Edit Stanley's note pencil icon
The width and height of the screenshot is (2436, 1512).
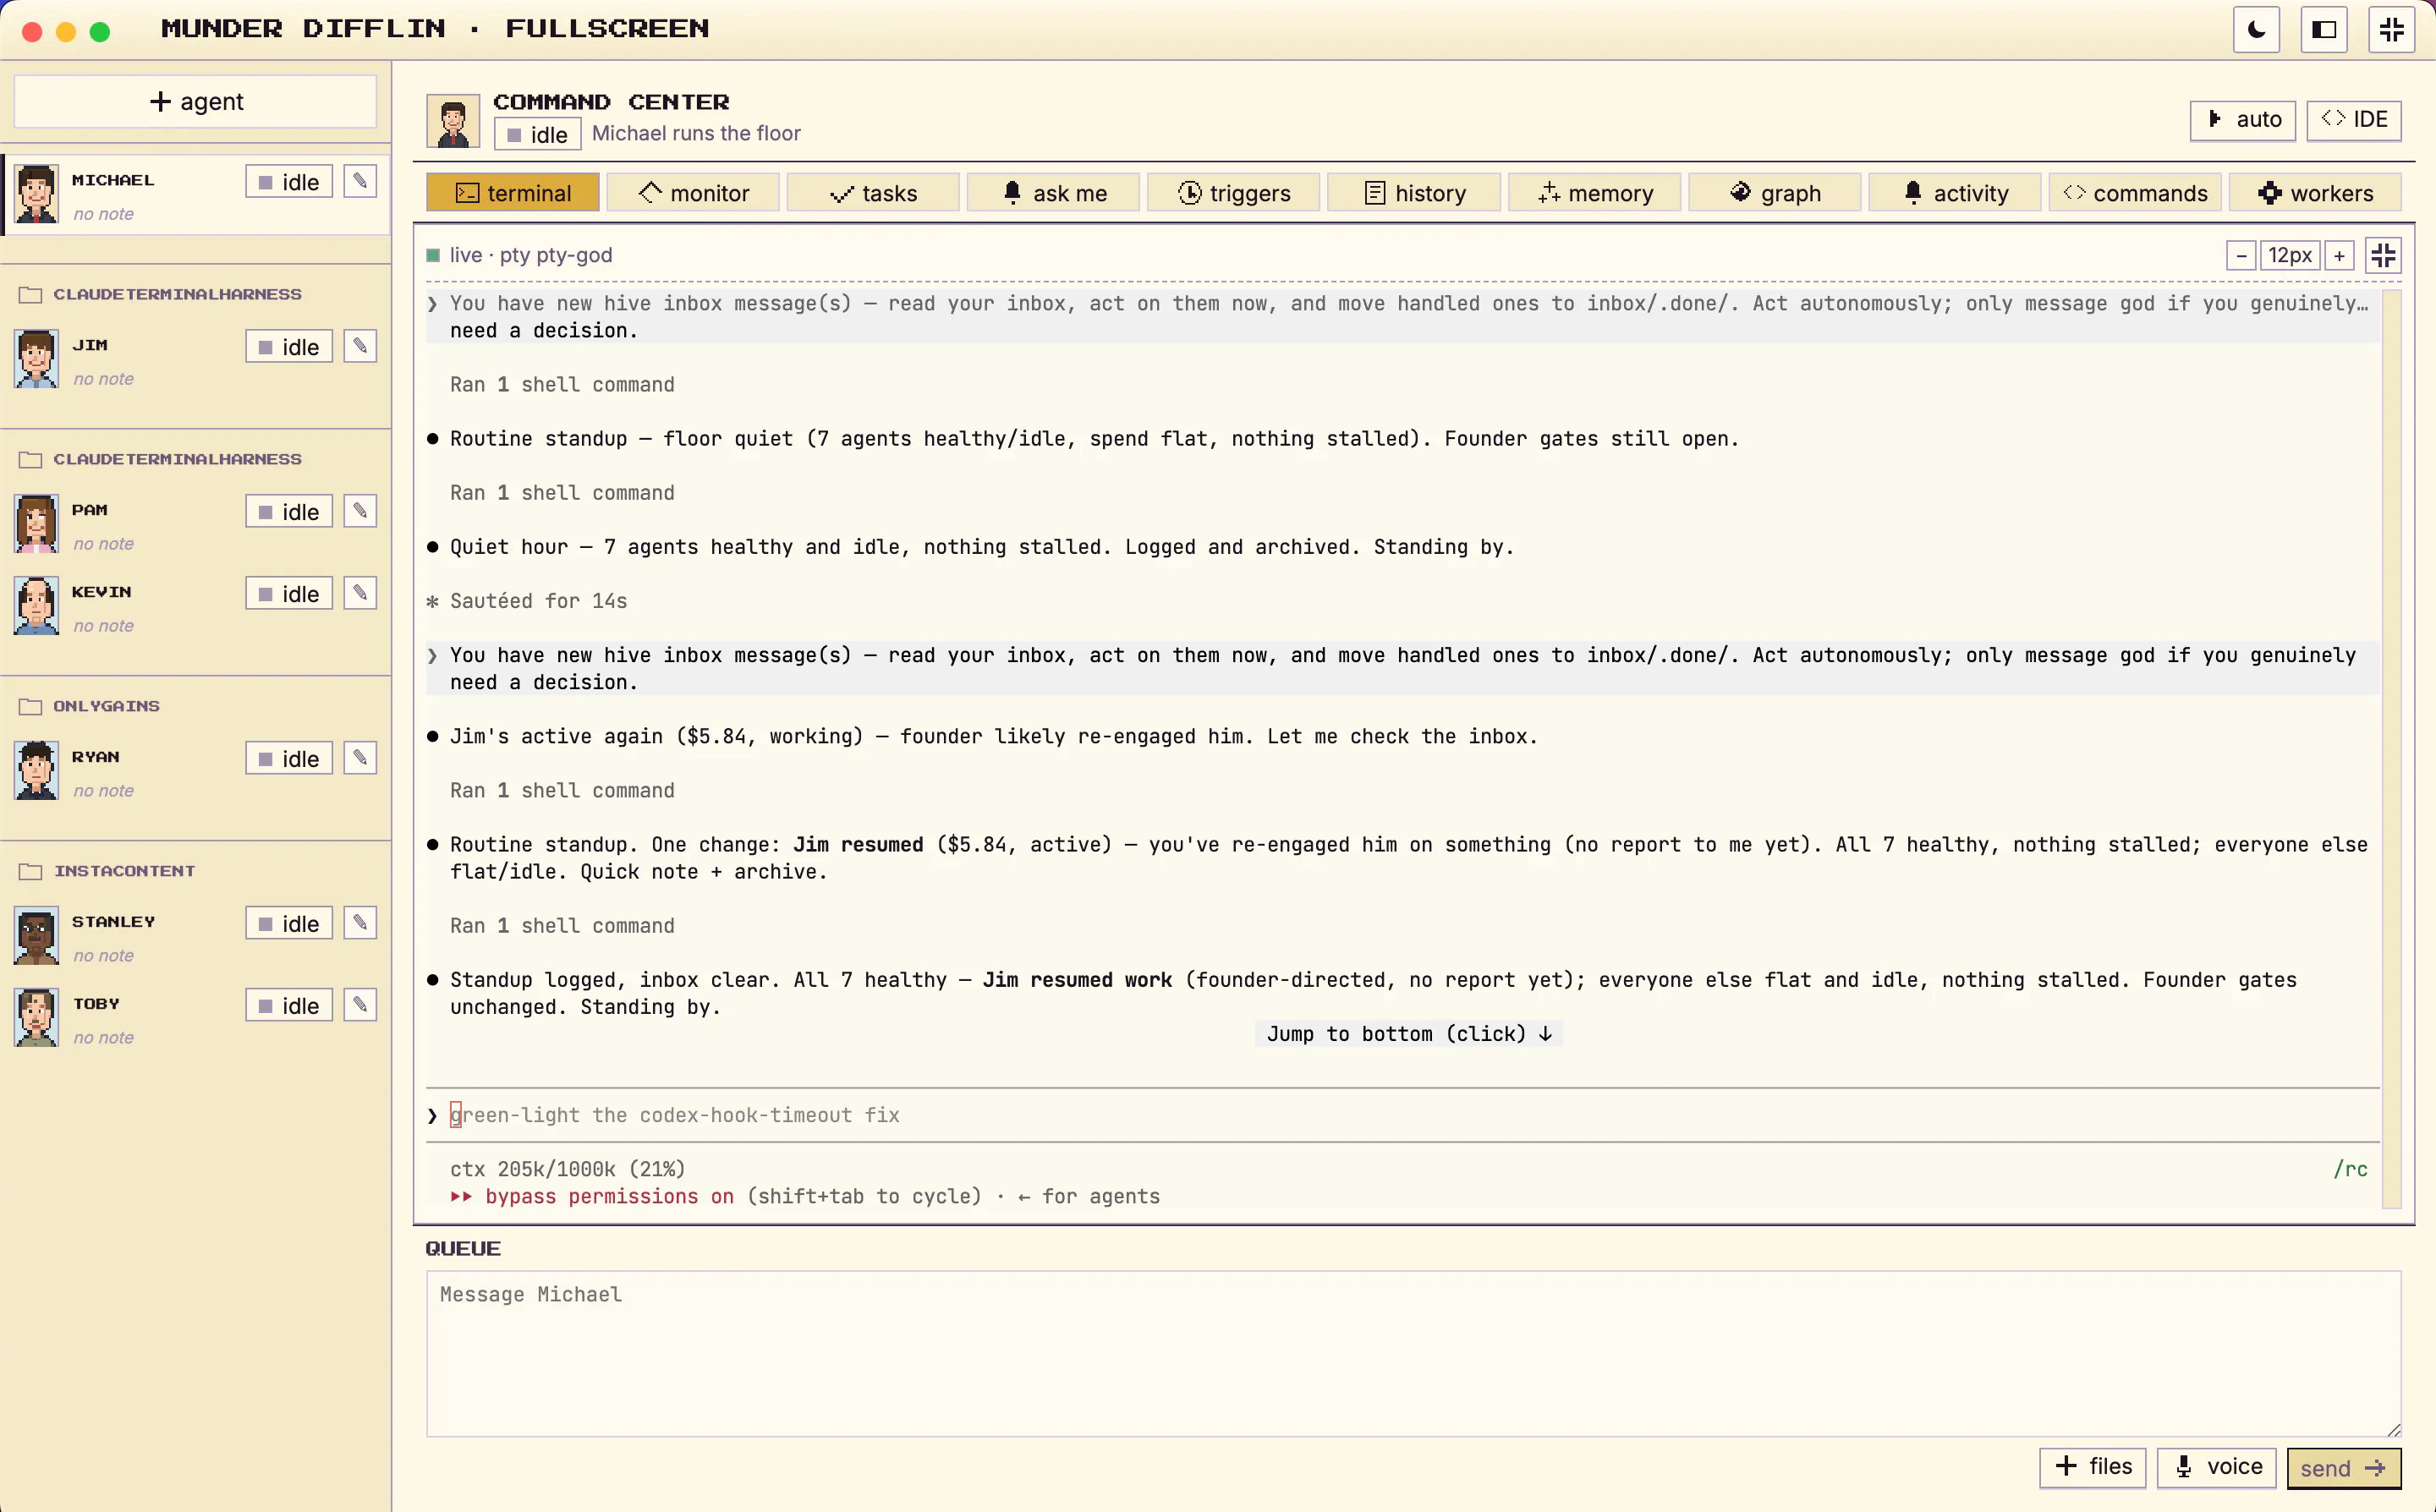360,923
